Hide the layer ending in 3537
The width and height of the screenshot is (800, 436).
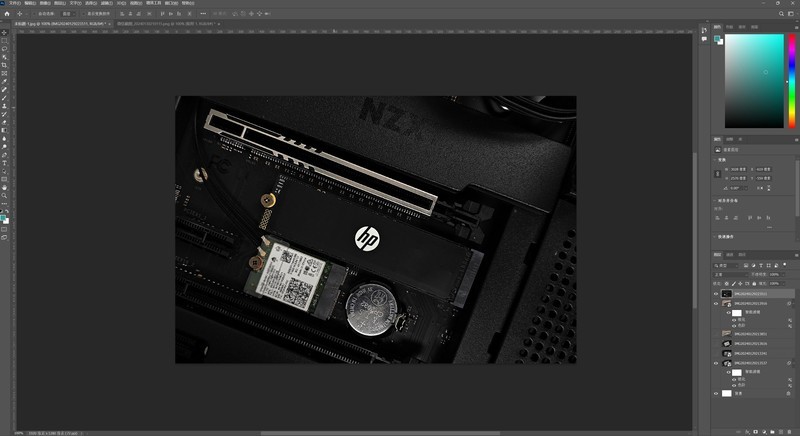coord(716,363)
